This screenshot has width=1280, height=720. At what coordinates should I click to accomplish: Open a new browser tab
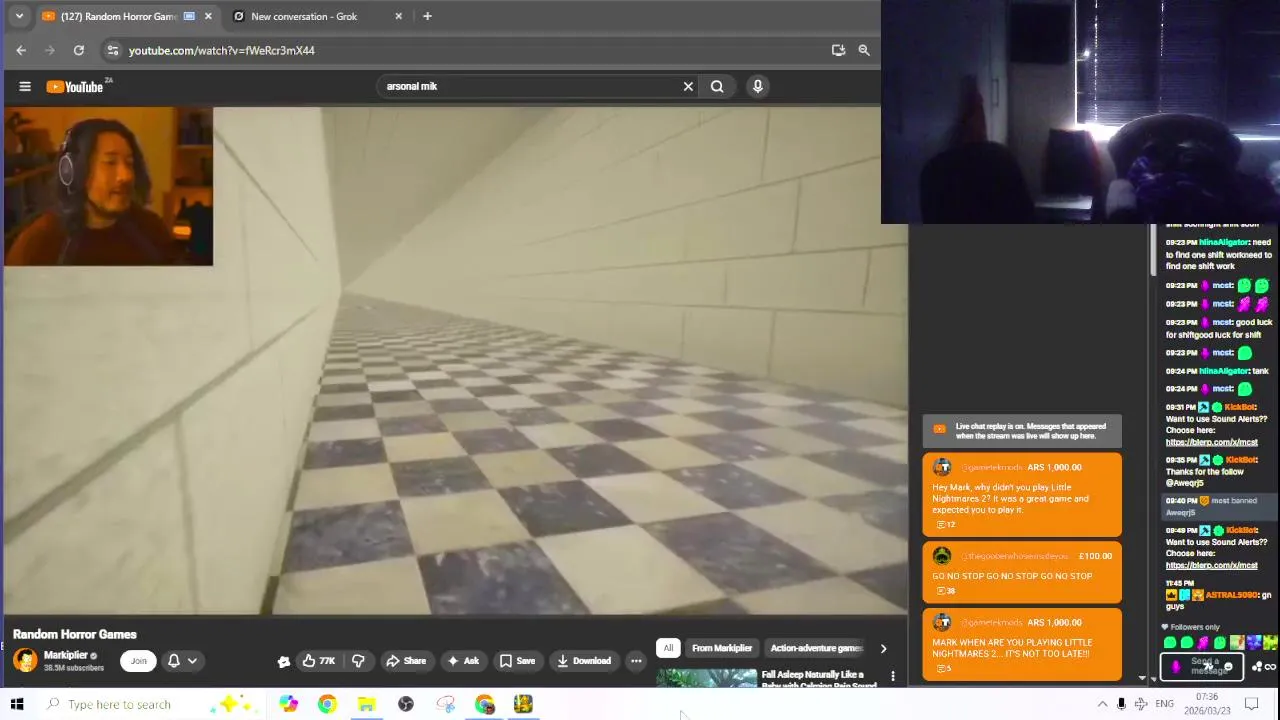coord(427,16)
